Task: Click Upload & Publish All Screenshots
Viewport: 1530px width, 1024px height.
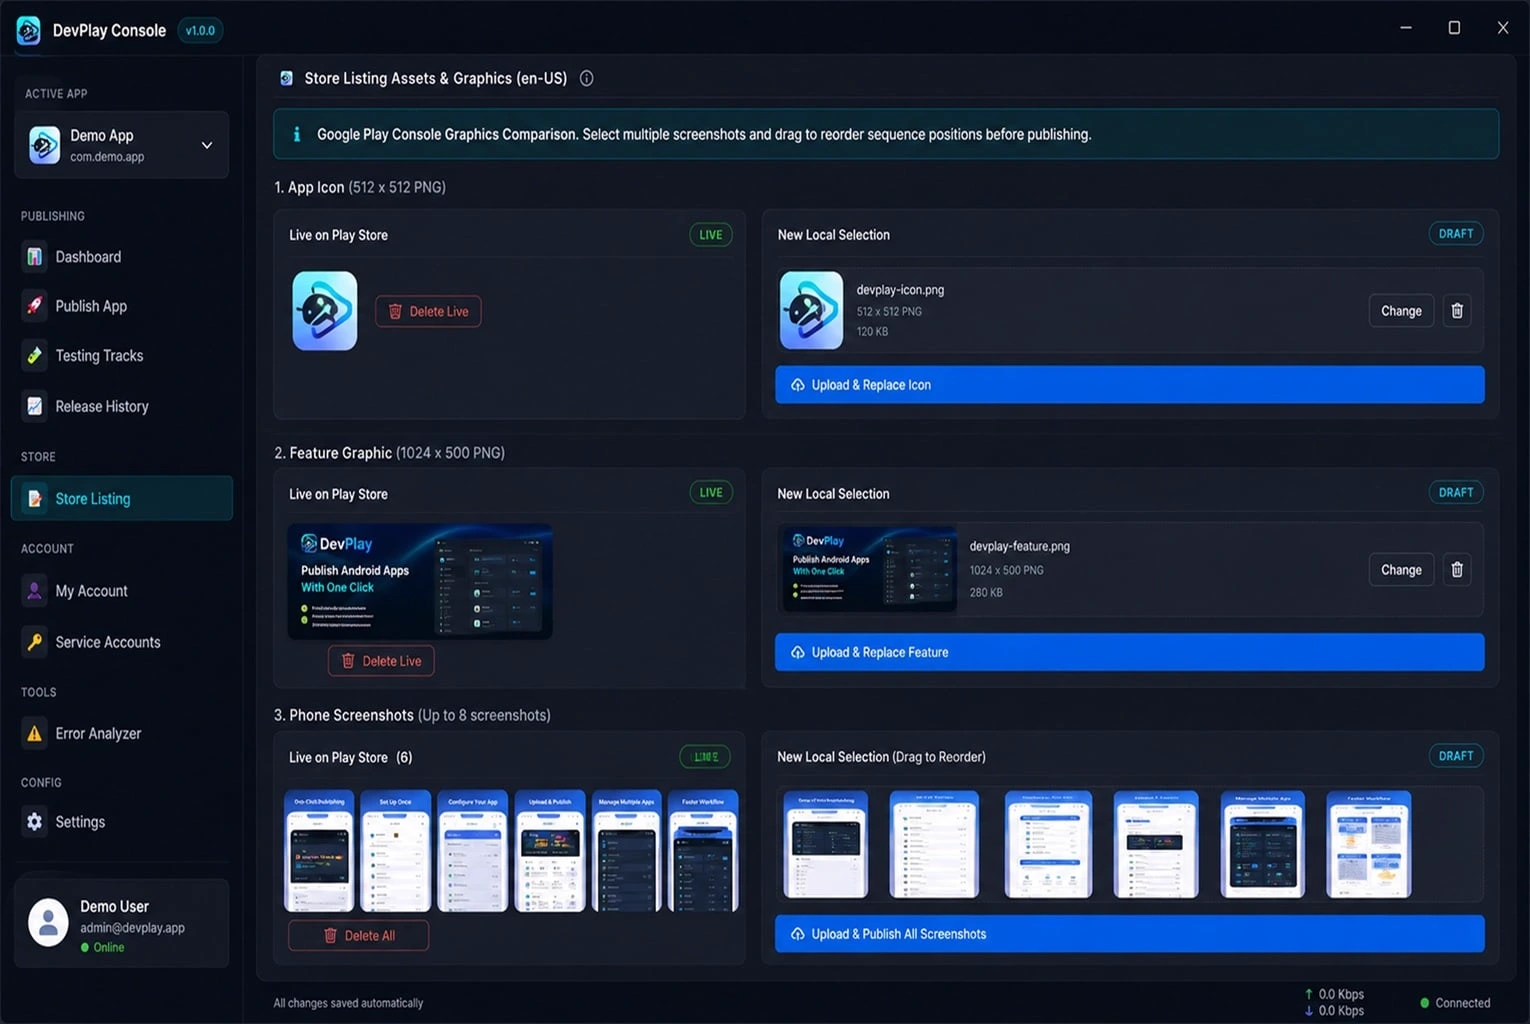Action: [1129, 934]
